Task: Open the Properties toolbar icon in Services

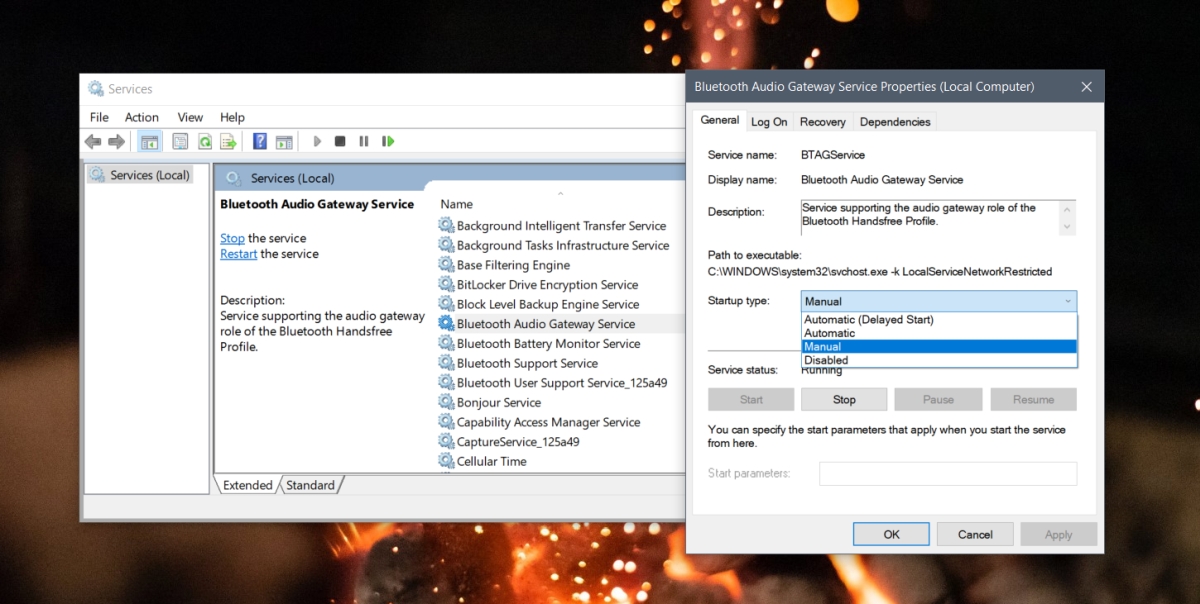Action: (180, 142)
